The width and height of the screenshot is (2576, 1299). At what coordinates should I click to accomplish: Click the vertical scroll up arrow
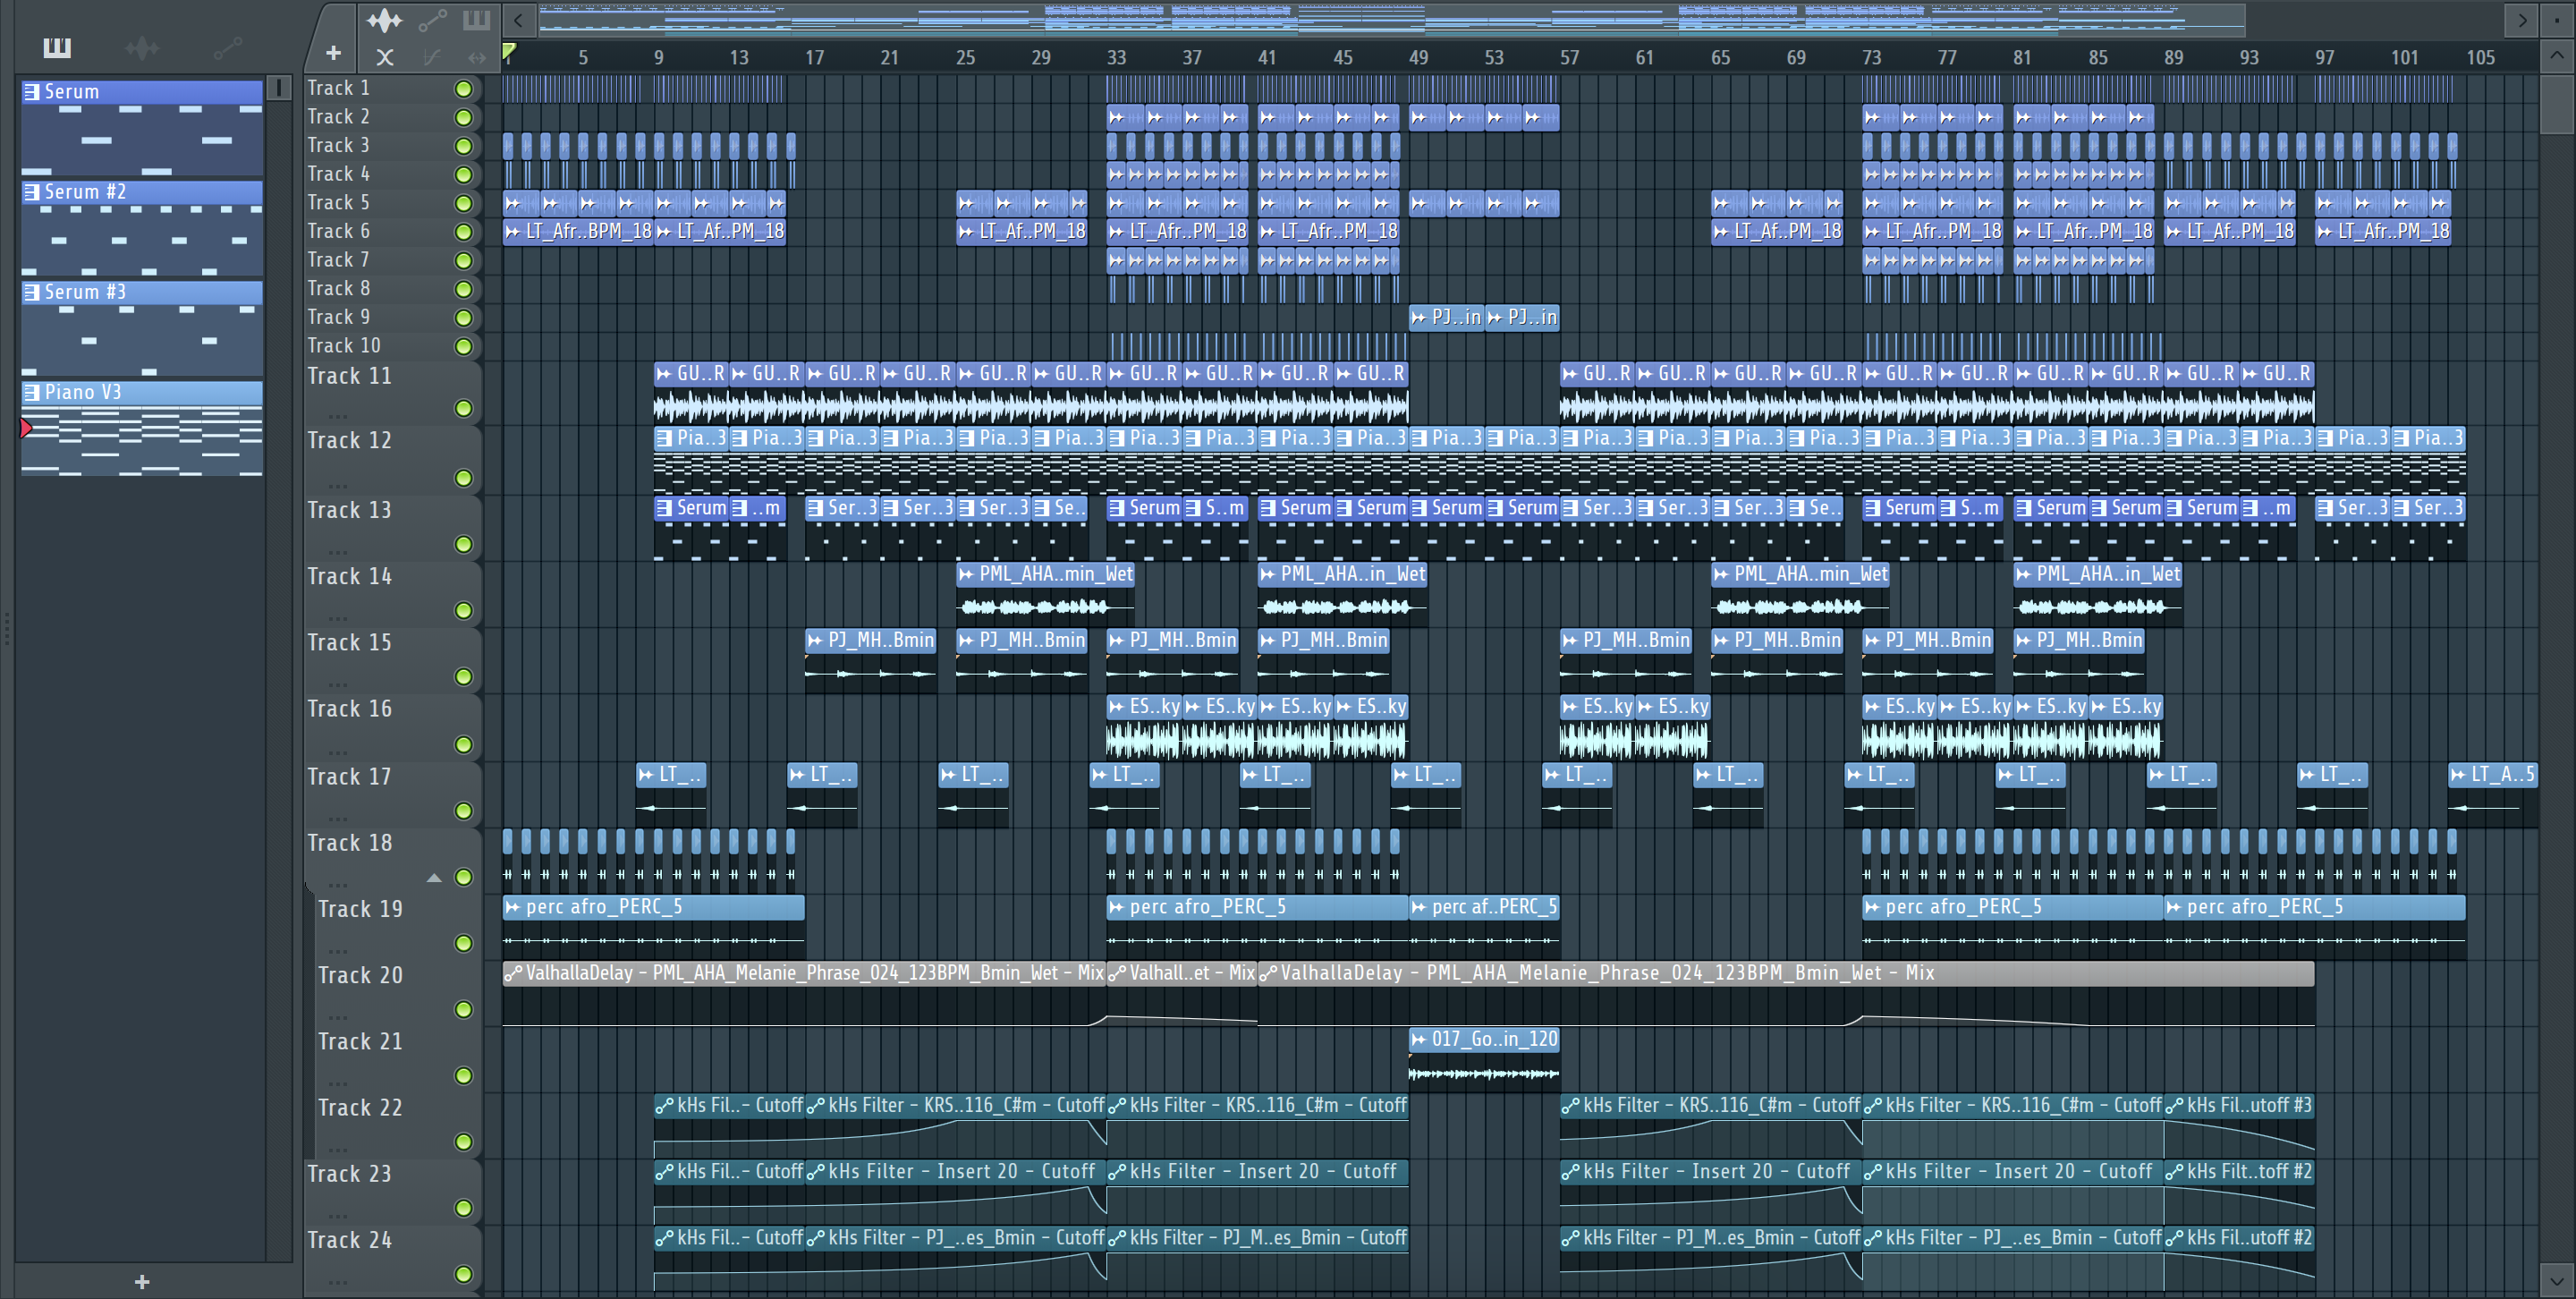click(2557, 56)
